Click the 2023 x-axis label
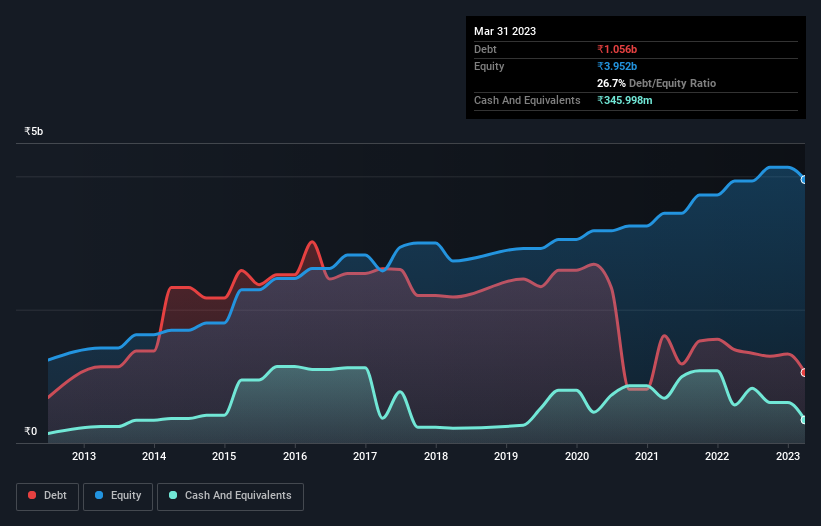This screenshot has width=821, height=526. pyautogui.click(x=787, y=456)
